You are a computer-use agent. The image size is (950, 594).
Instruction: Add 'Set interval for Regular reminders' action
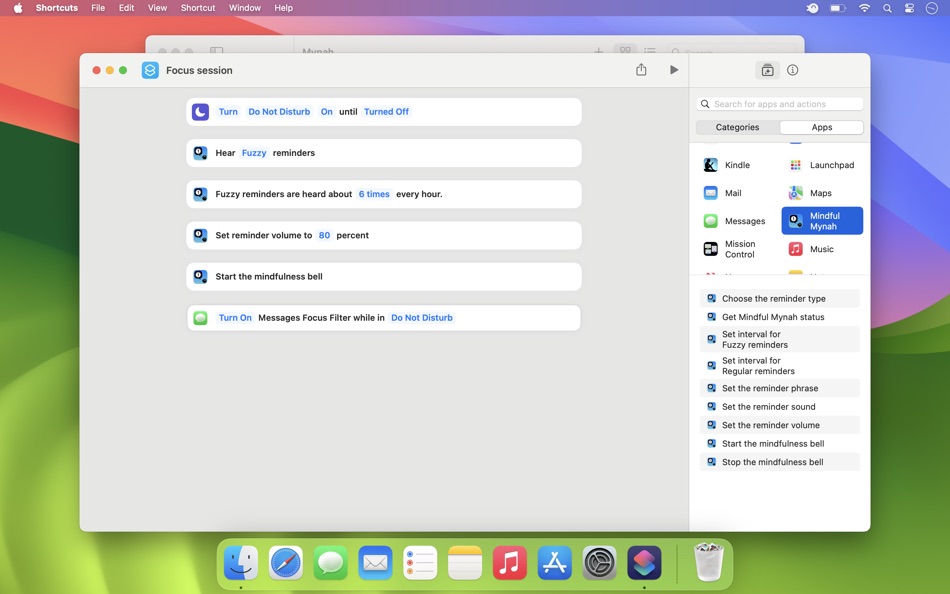pyautogui.click(x=780, y=365)
